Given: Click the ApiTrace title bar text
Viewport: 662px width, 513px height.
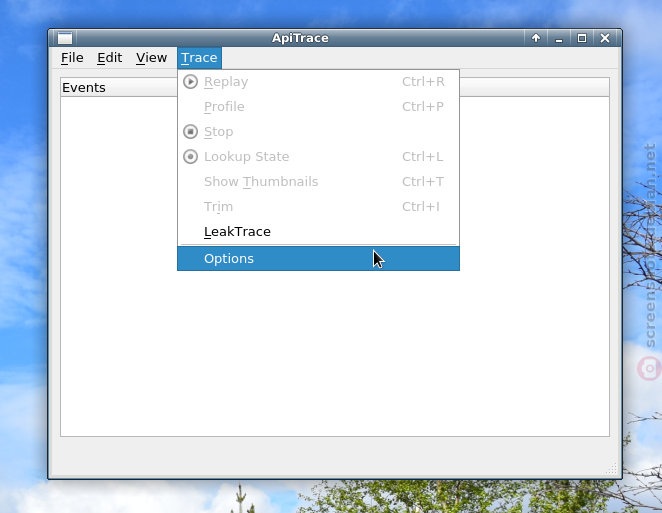Looking at the screenshot, I should [300, 38].
